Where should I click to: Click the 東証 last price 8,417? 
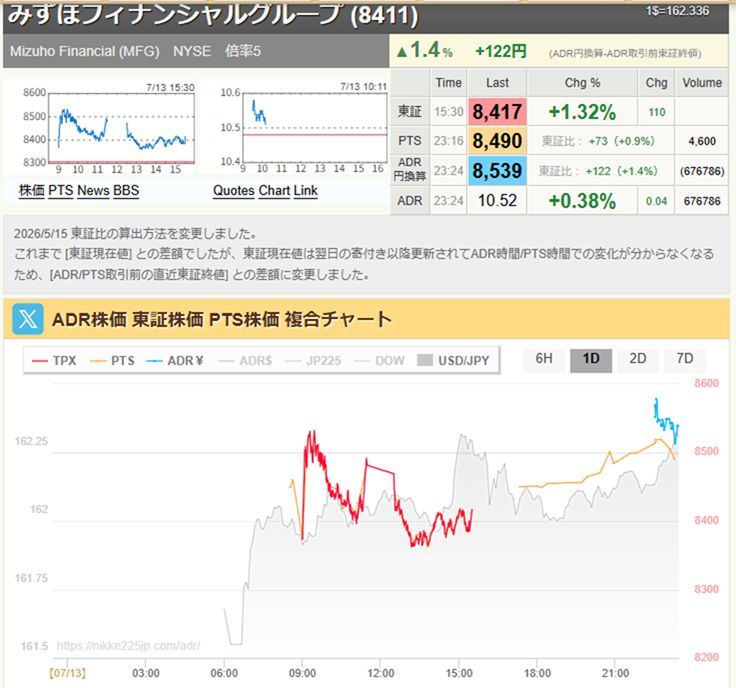pyautogui.click(x=497, y=112)
